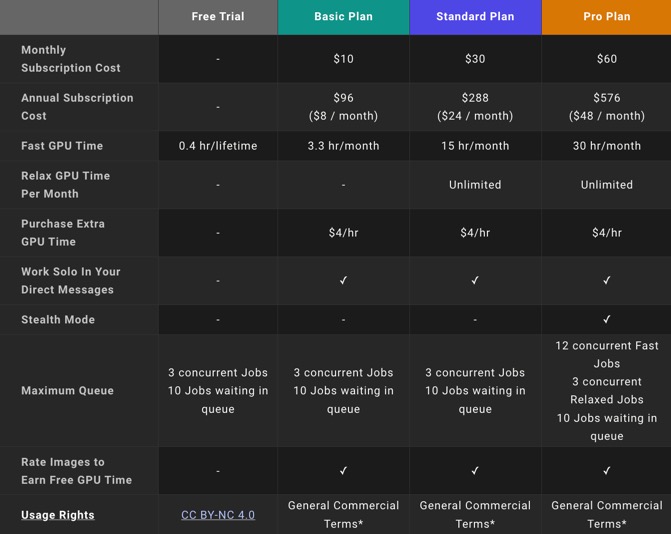Click Standard Plan Work Solo checkmark
The image size is (671, 534).
pyautogui.click(x=475, y=281)
